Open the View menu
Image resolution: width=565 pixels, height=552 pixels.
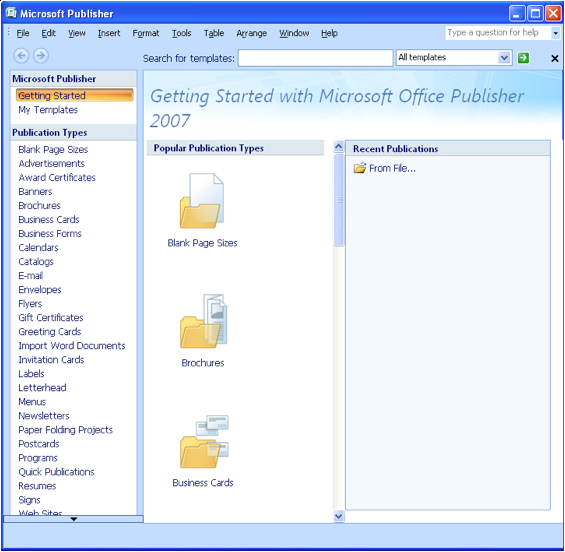77,33
